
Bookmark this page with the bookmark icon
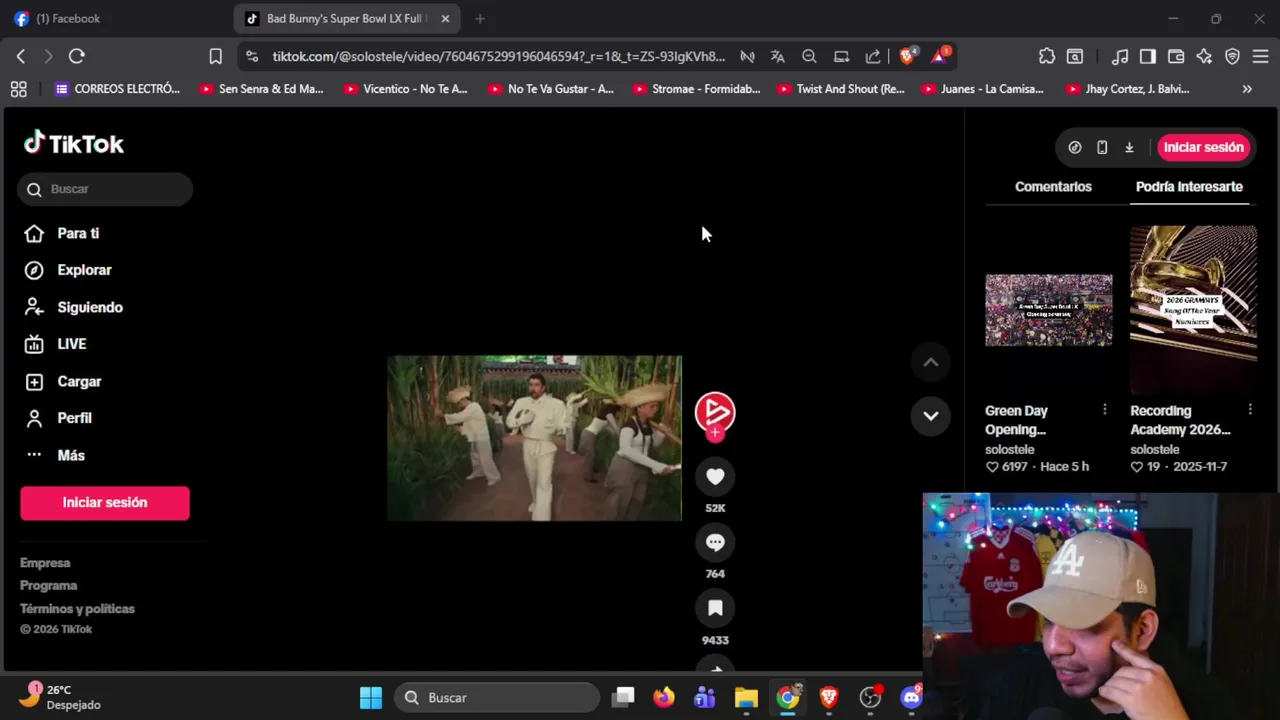pos(215,57)
